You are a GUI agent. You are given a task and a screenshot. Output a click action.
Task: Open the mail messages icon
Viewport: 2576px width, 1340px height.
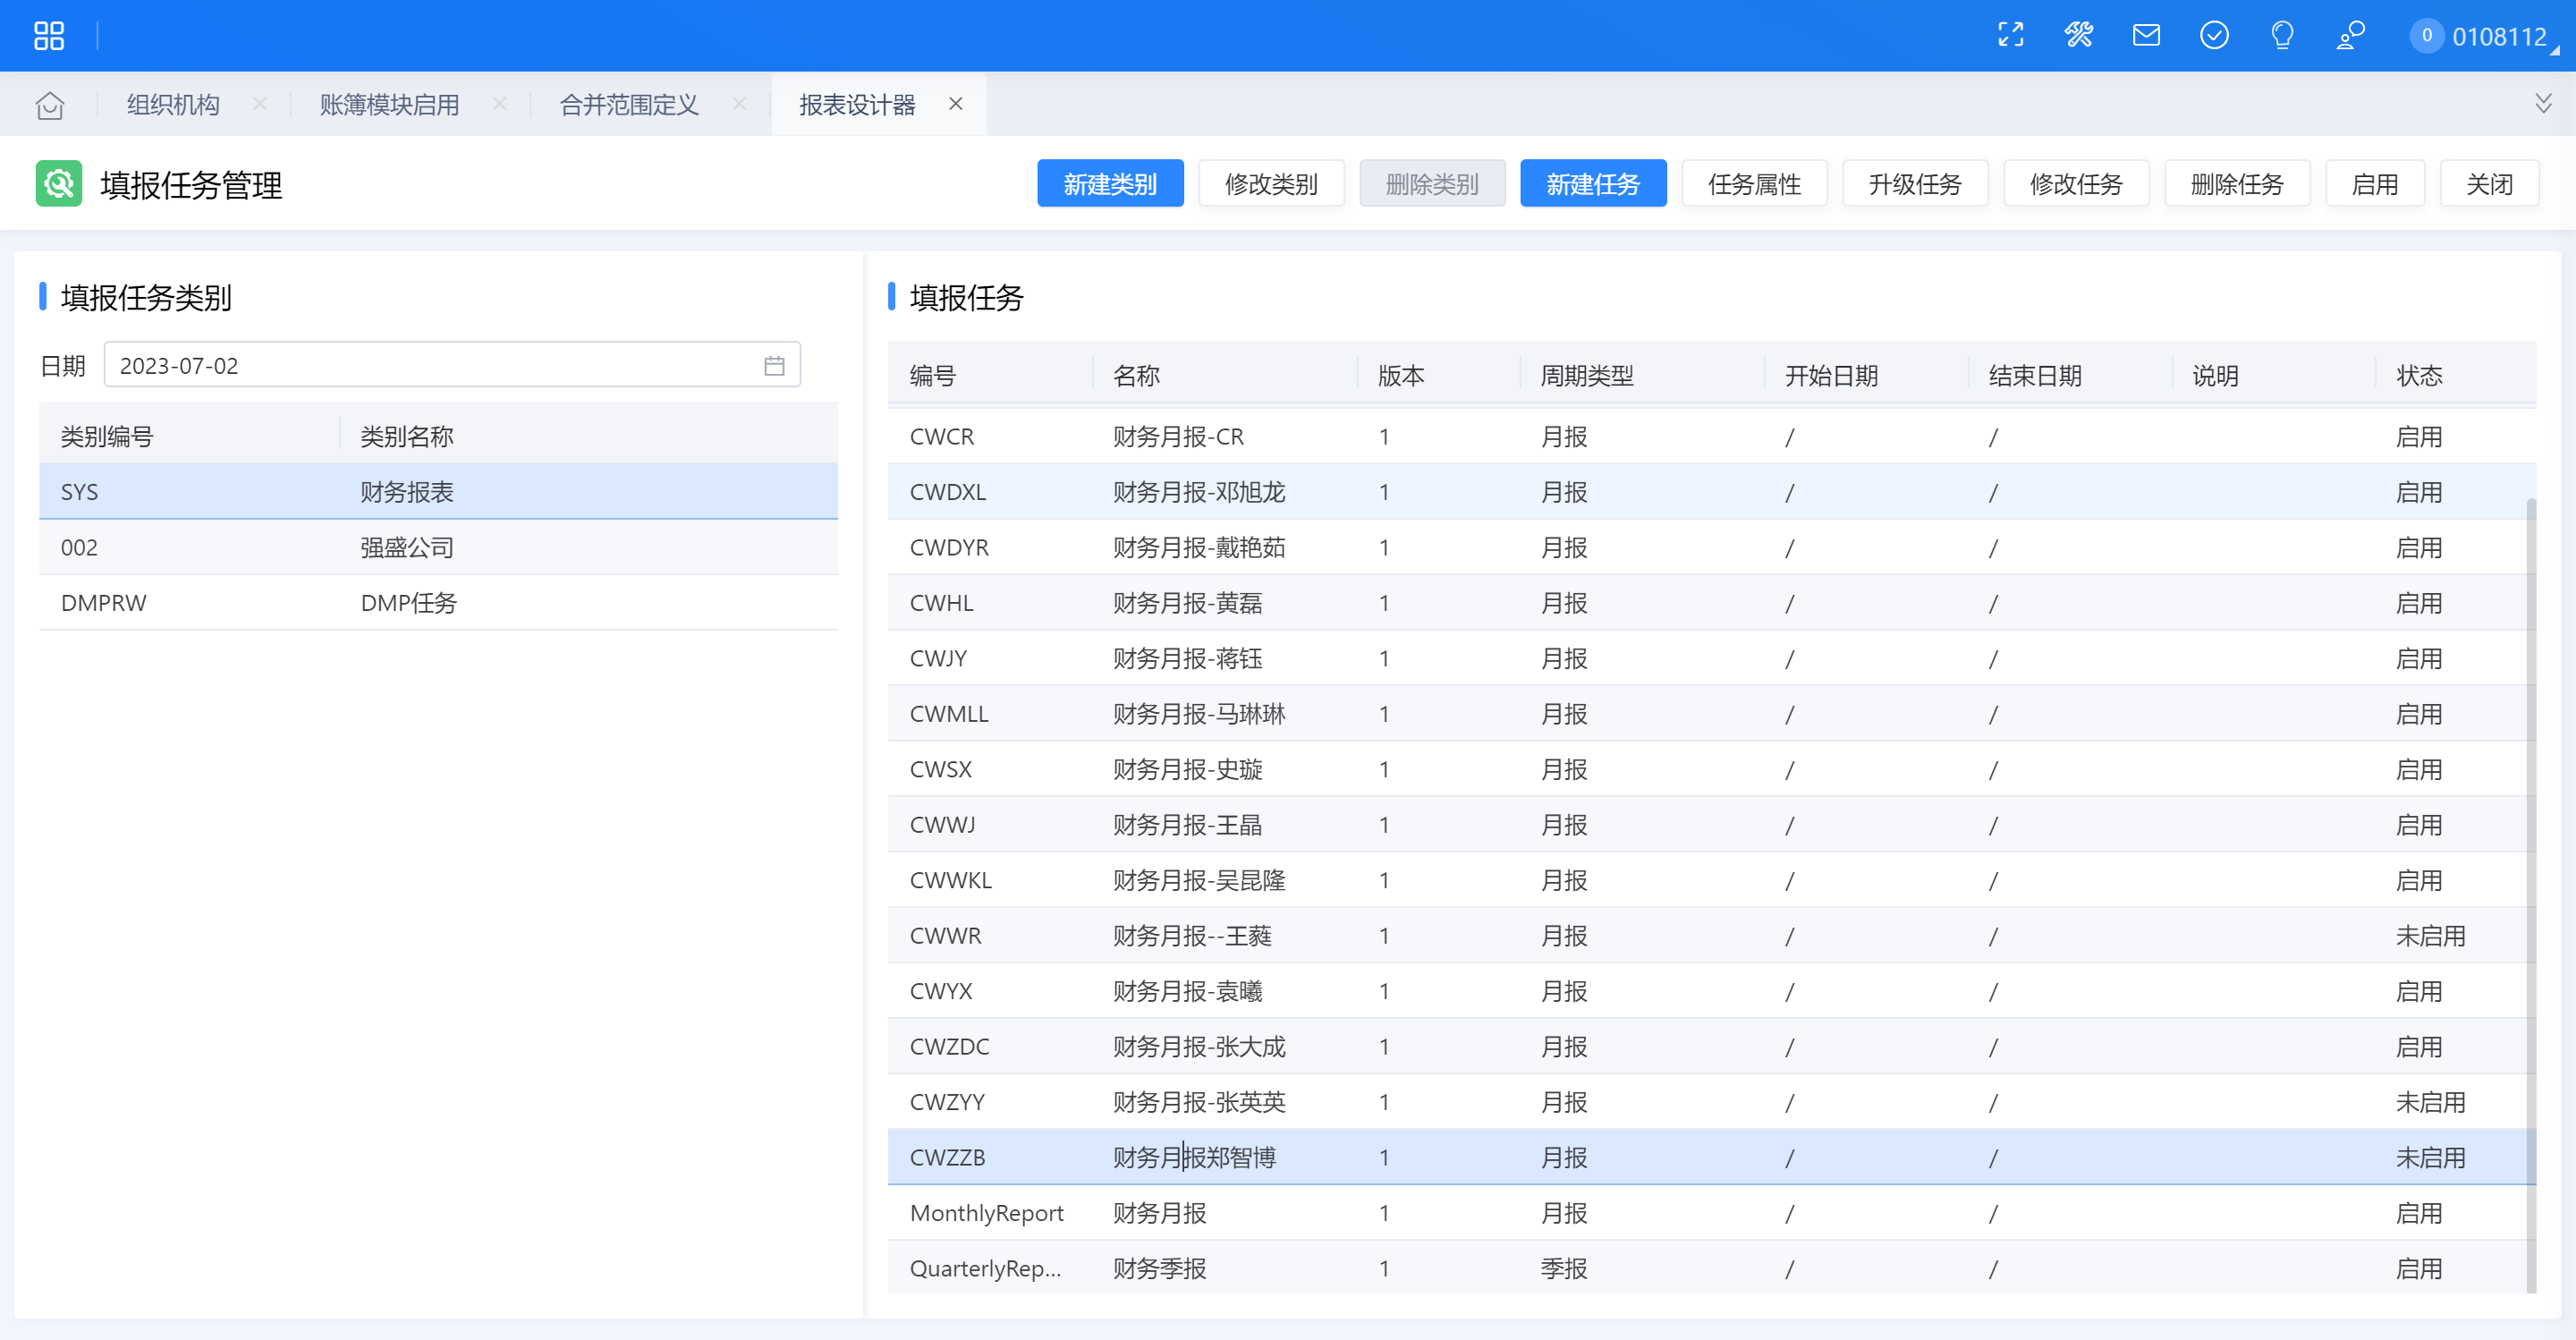coord(2146,36)
